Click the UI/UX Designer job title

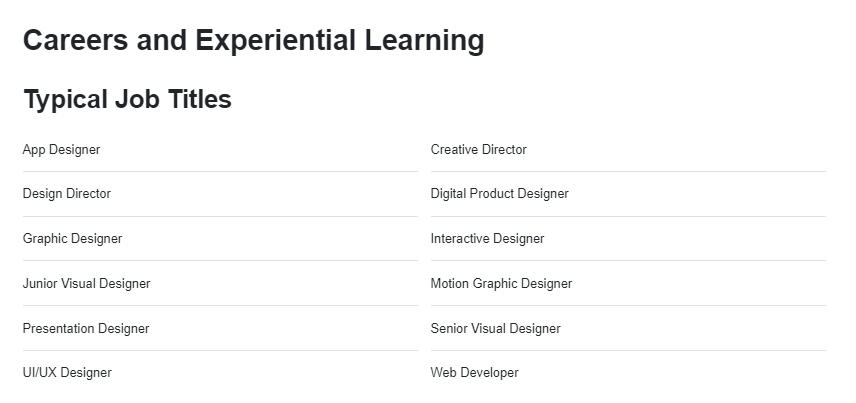coord(67,372)
